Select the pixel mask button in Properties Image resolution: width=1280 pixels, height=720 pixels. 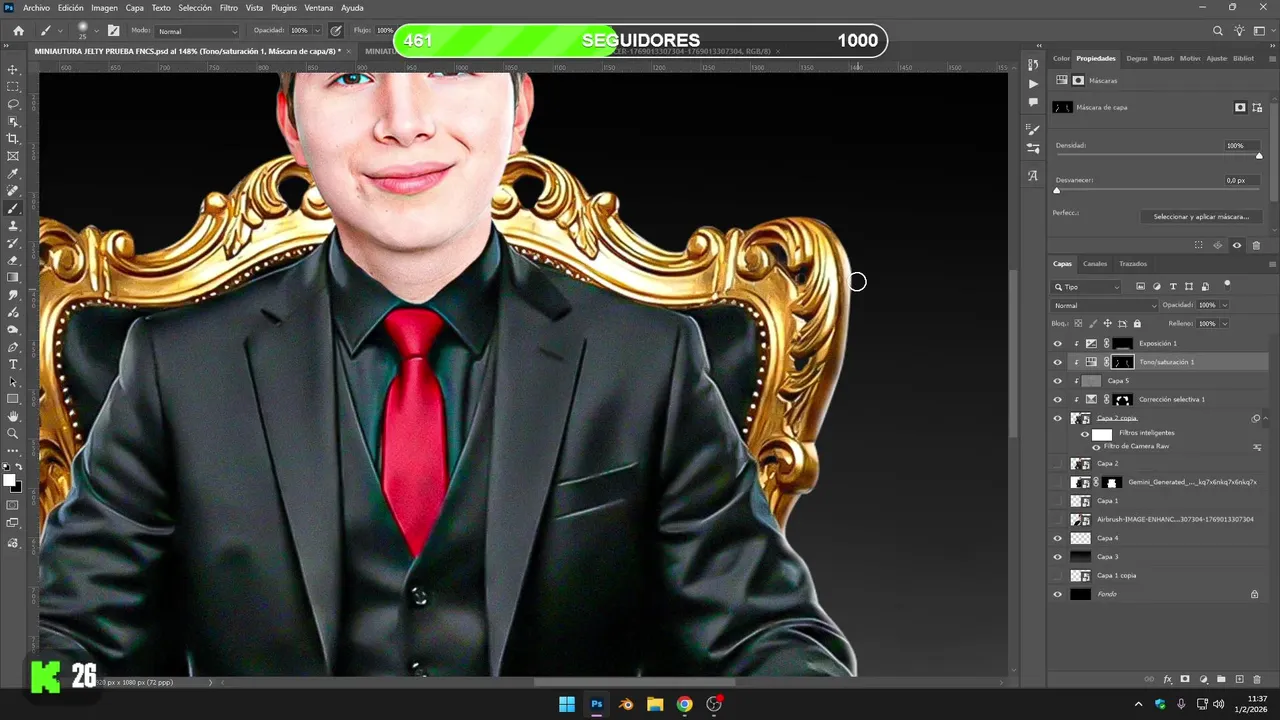pos(1240,107)
